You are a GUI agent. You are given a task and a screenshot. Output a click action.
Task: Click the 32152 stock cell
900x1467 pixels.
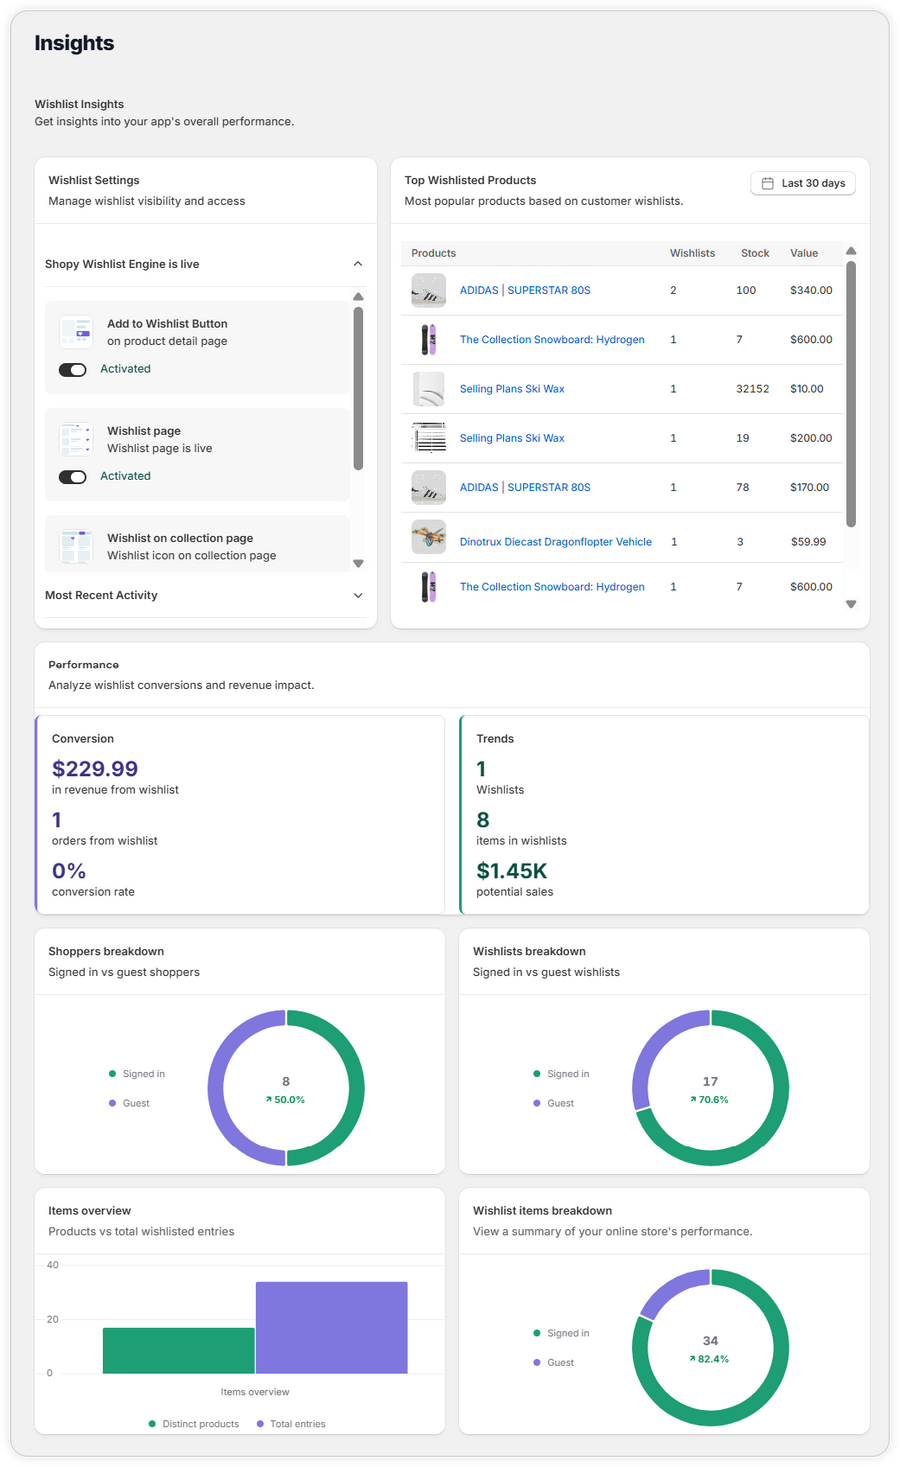click(753, 388)
